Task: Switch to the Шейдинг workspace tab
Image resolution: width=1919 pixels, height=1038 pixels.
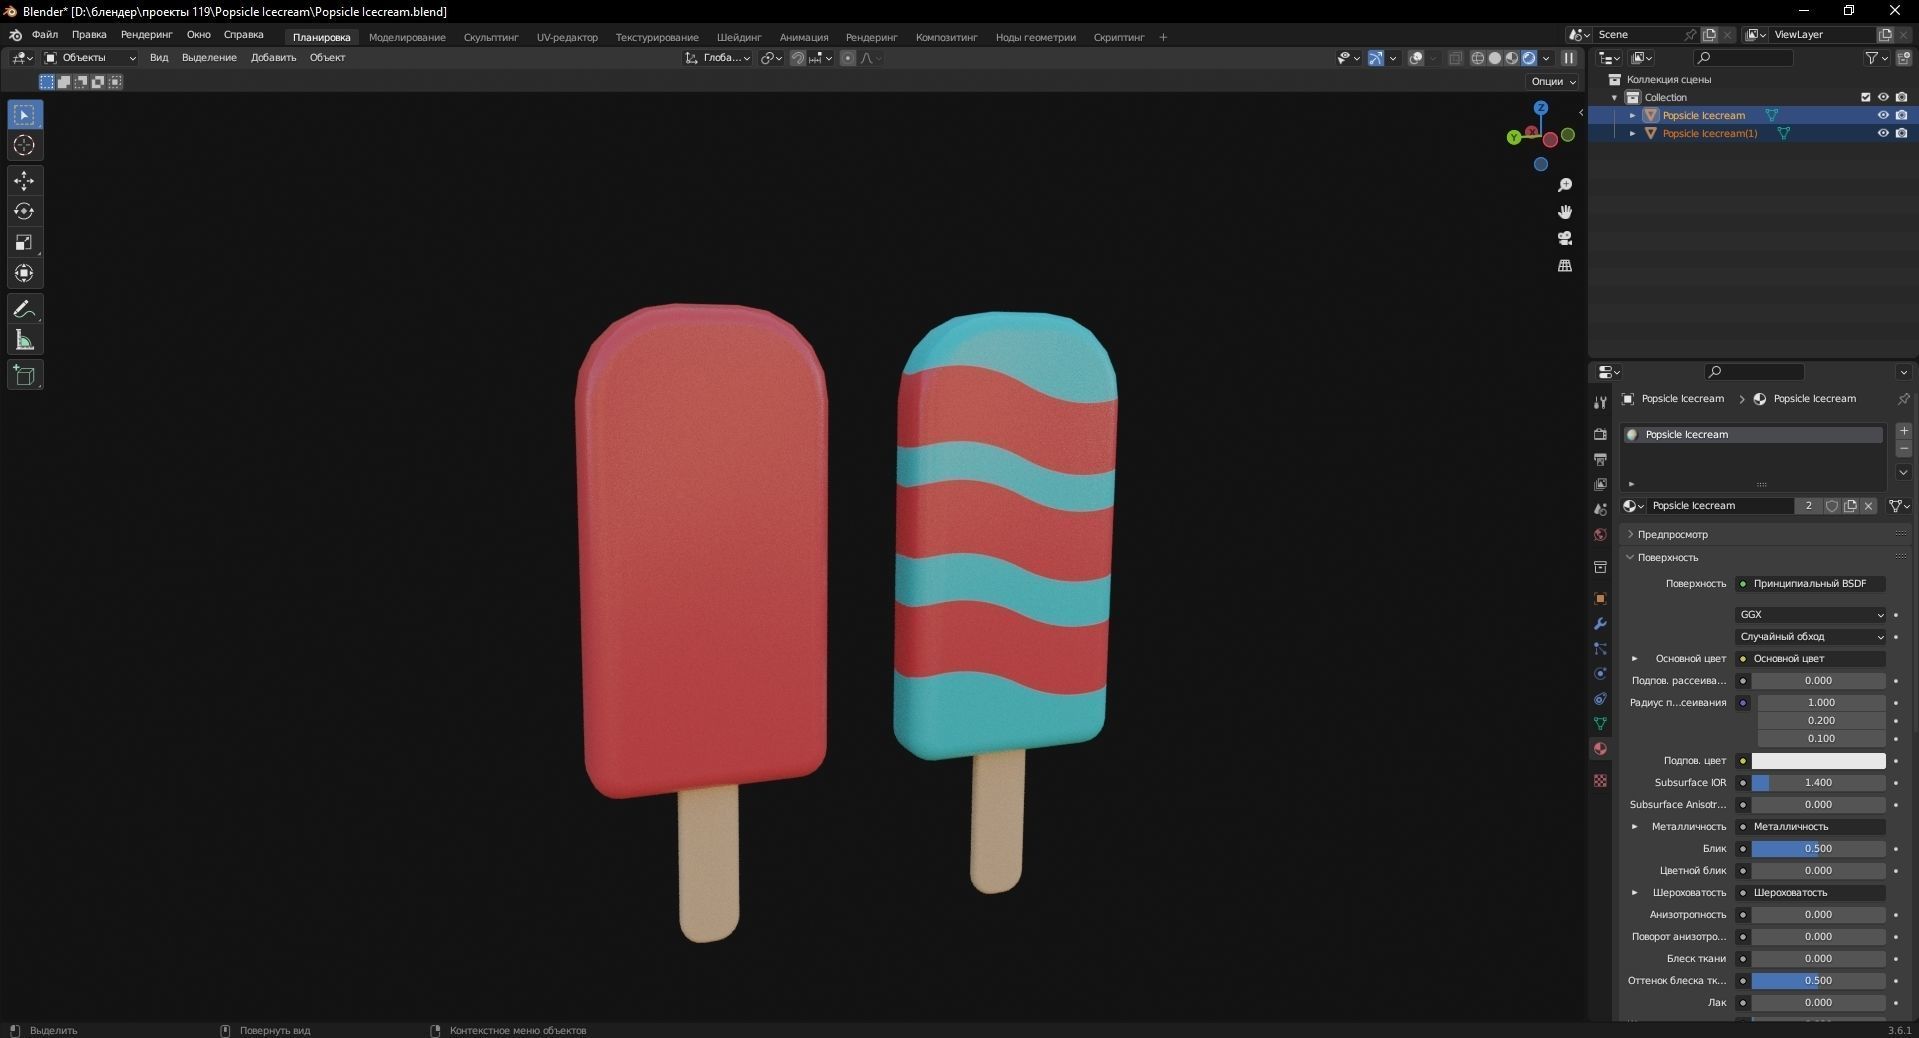Action: (x=738, y=37)
